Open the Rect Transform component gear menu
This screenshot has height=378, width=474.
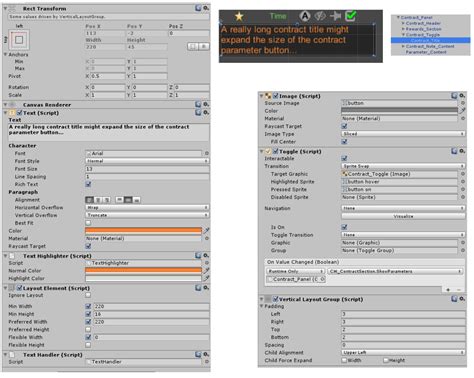206,8
